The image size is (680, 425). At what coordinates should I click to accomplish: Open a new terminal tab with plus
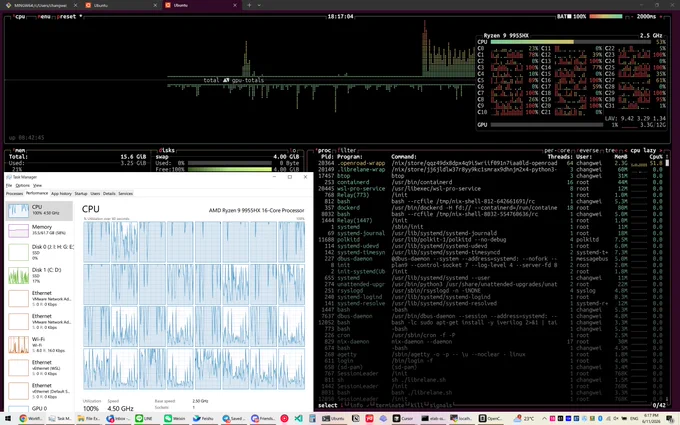249,5
